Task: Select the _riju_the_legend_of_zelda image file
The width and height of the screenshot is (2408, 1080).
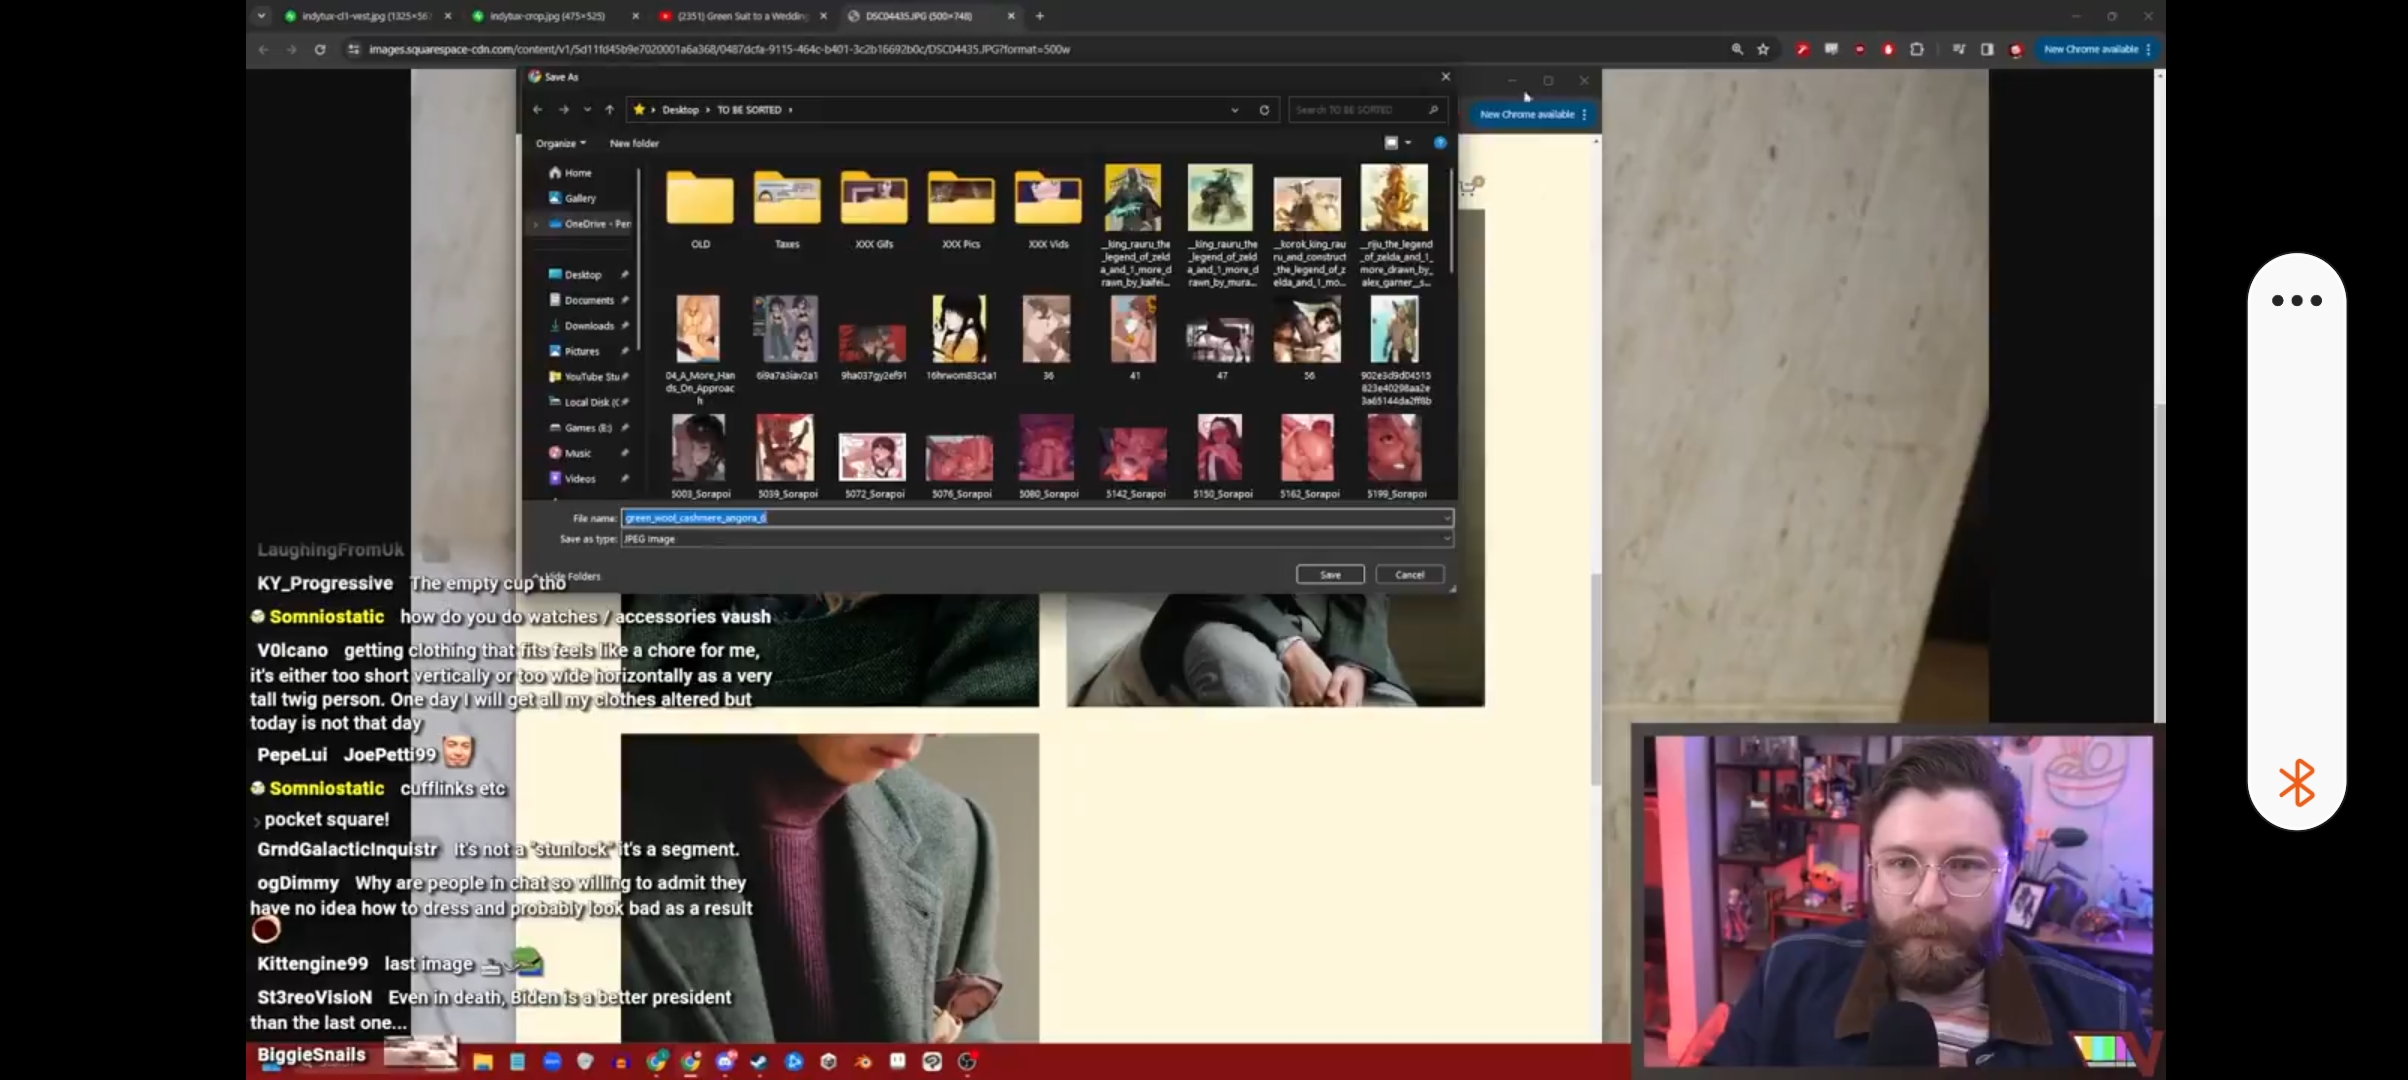Action: click(x=1395, y=225)
